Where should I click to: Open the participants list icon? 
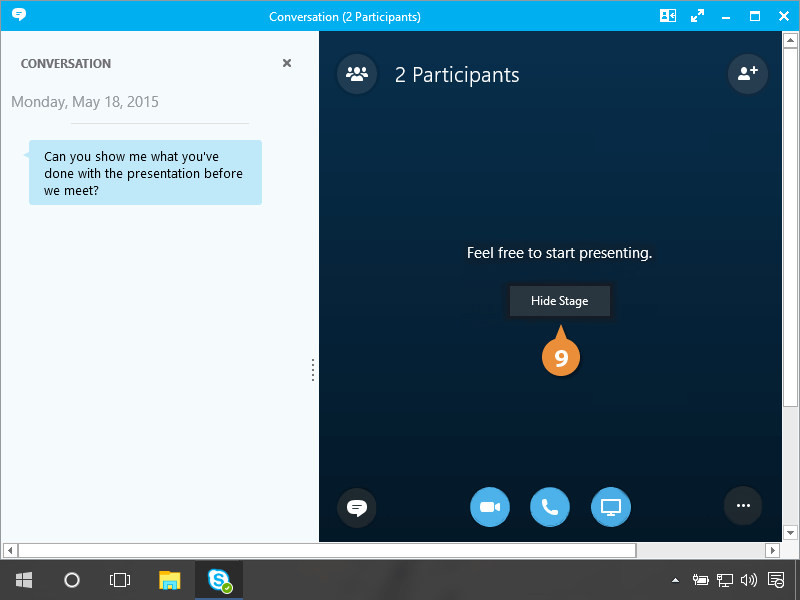[x=357, y=74]
